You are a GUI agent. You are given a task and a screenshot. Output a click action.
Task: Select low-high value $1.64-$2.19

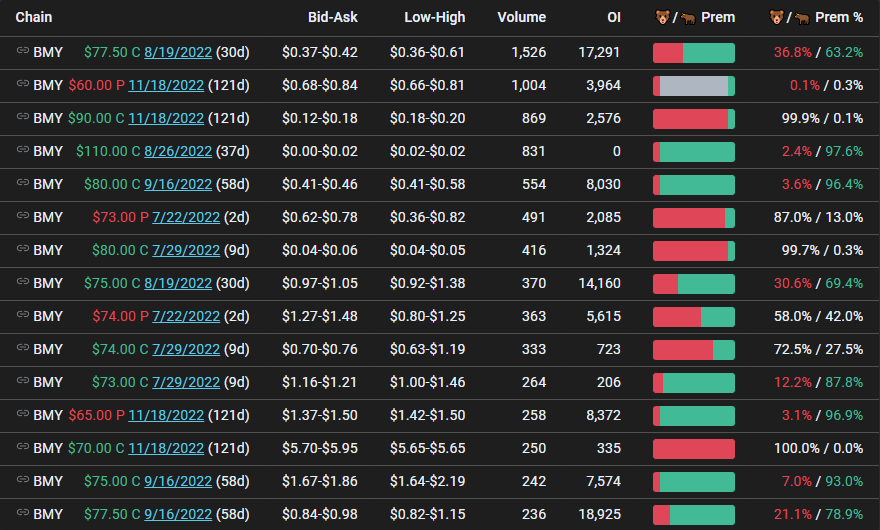pyautogui.click(x=428, y=481)
